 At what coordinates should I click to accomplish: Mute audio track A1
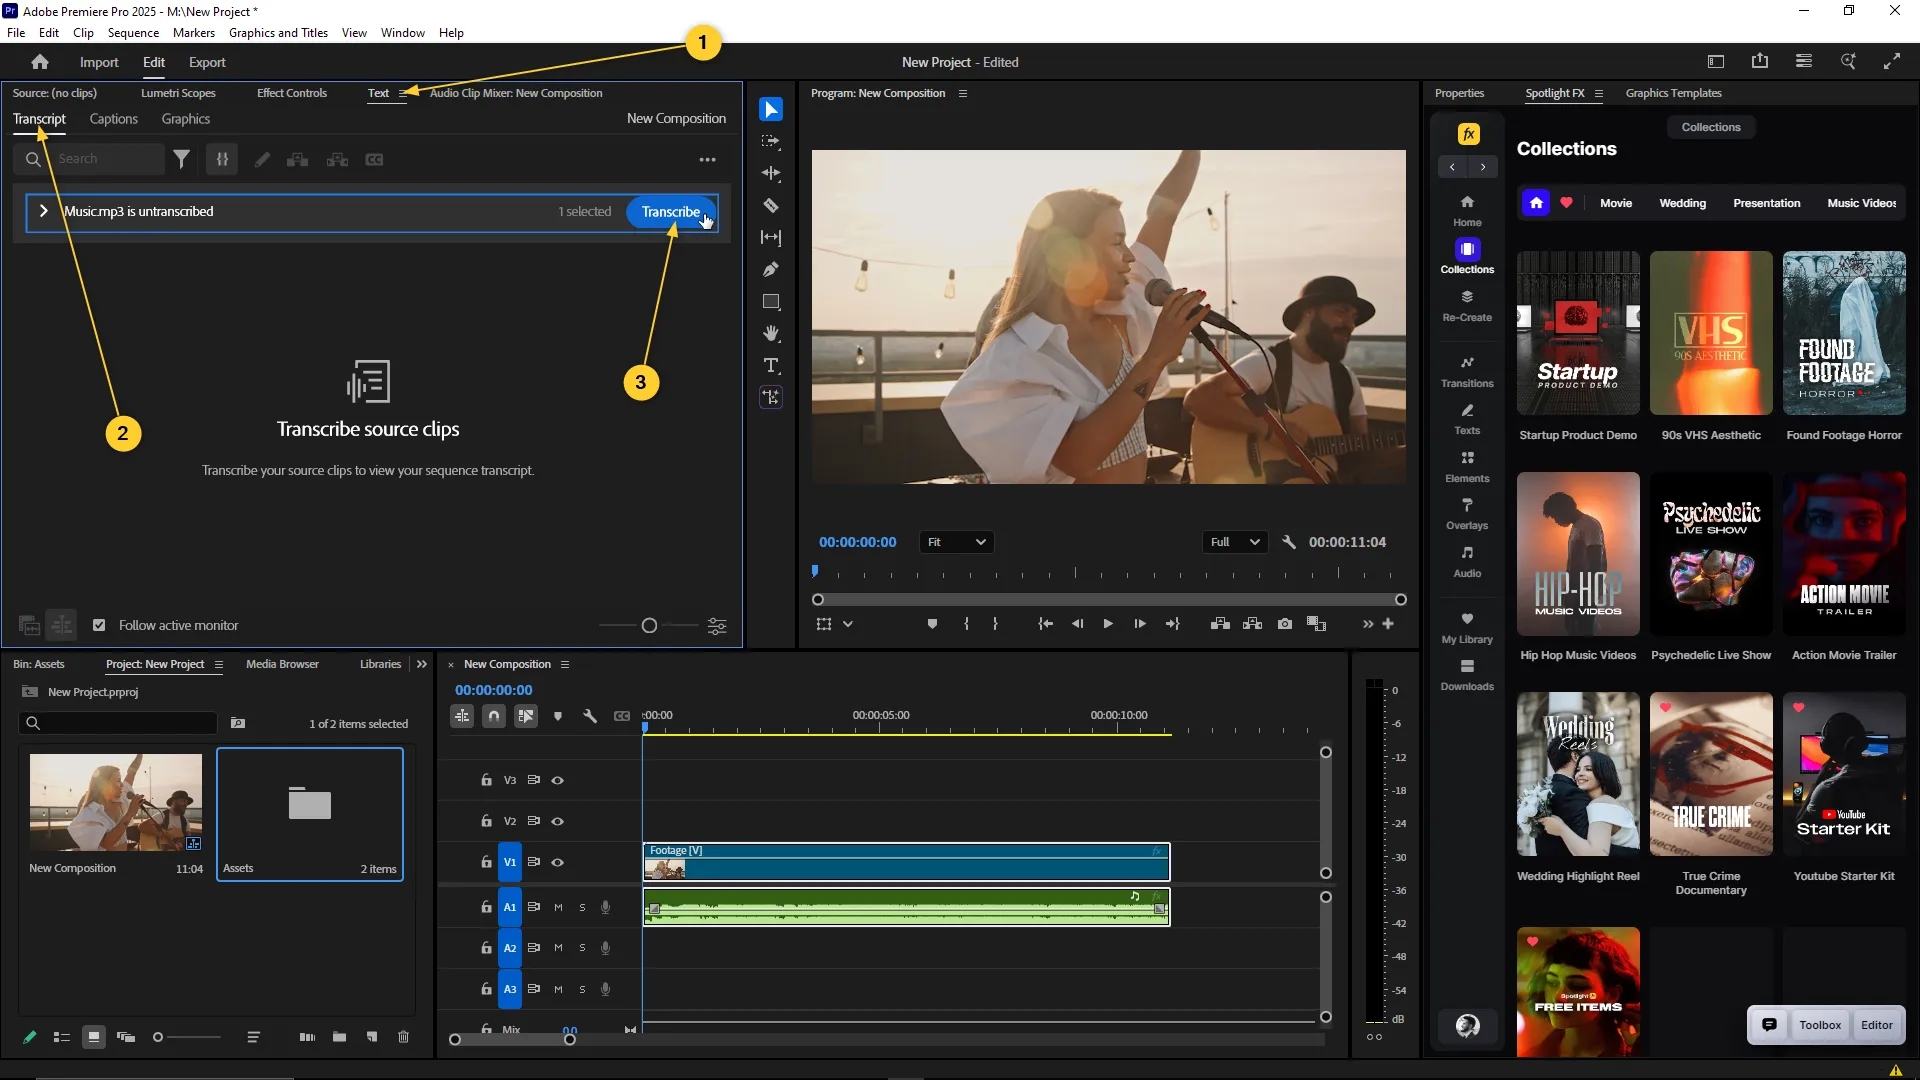point(558,907)
